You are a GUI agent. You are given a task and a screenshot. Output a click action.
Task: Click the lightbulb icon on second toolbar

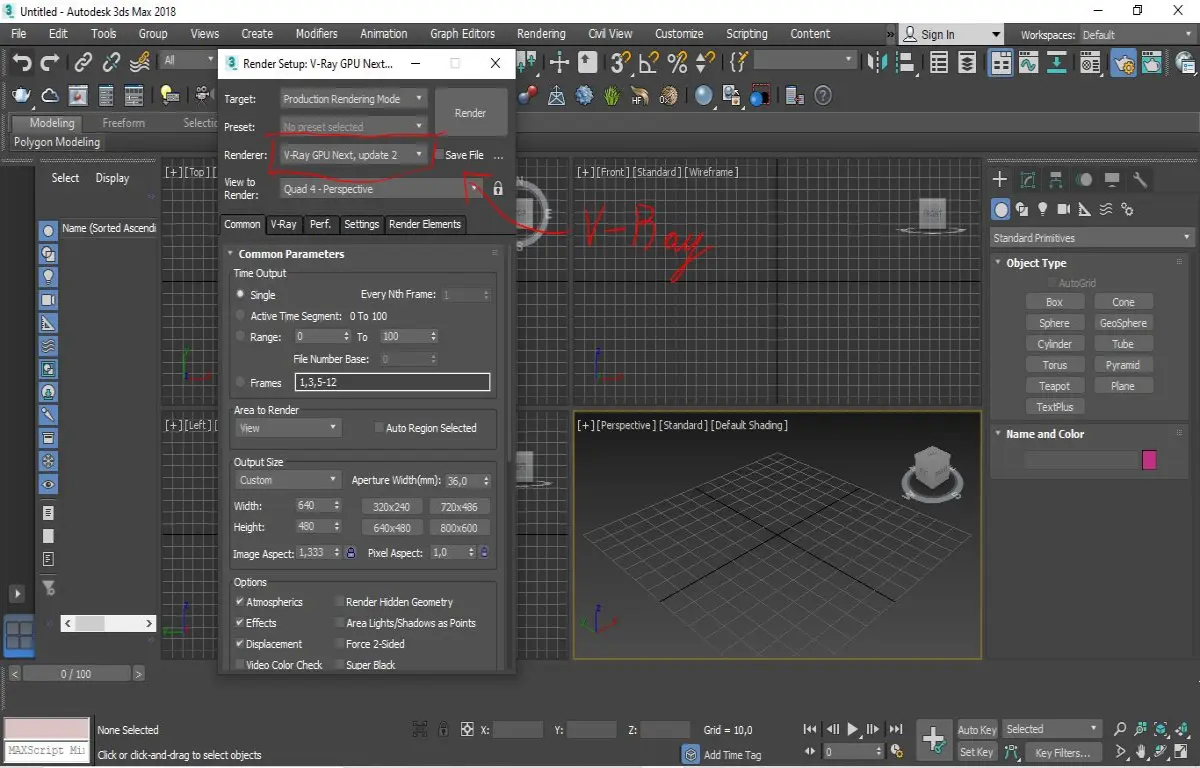169,96
